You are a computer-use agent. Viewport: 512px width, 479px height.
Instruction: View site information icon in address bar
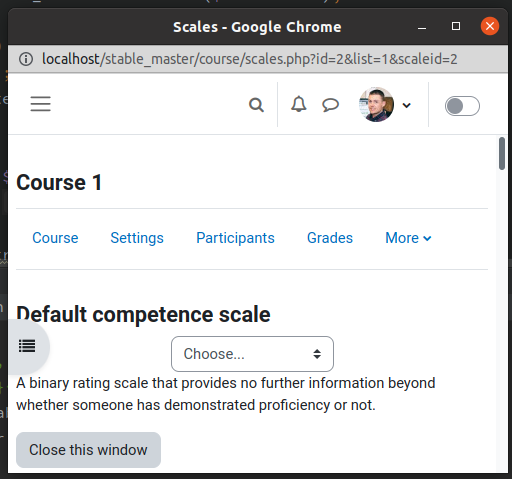pyautogui.click(x=26, y=59)
